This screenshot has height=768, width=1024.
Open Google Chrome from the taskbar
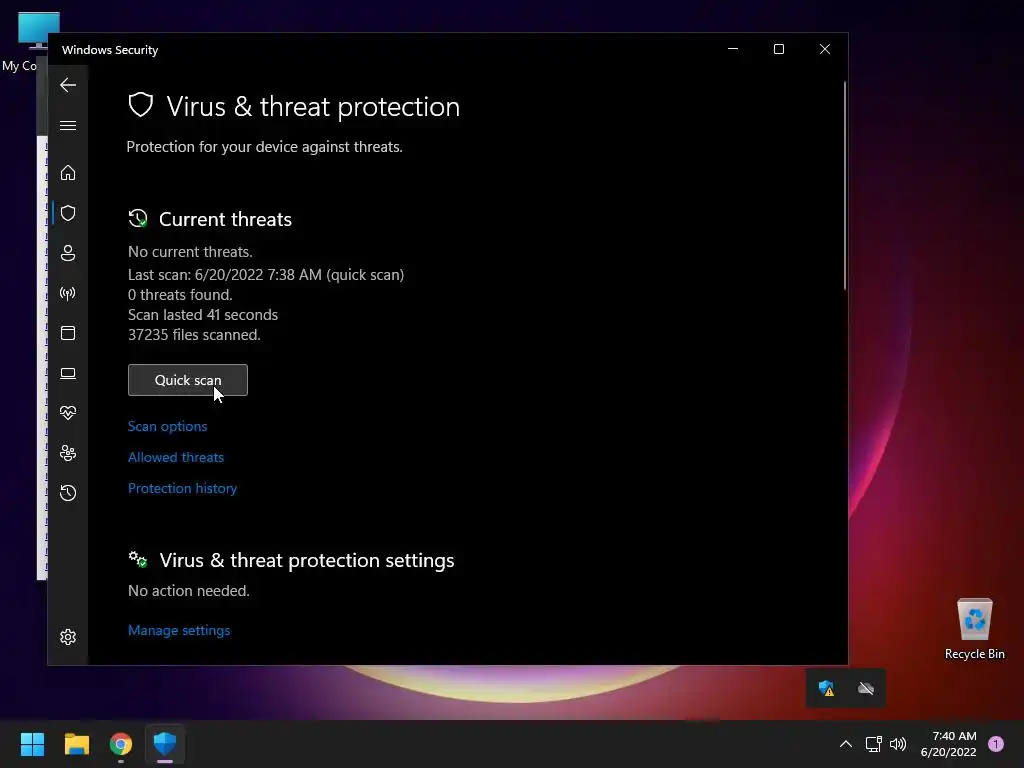[x=121, y=744]
